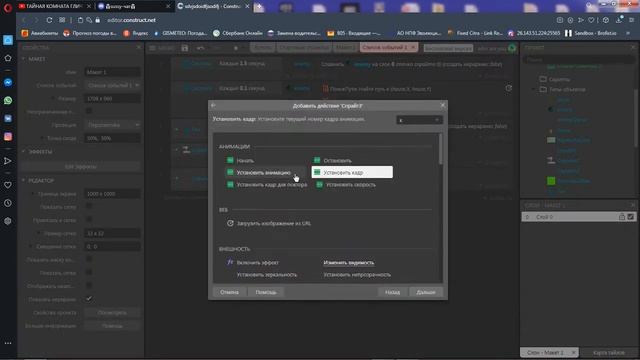This screenshot has height=360, width=640.
Task: Open a new browser tab
Action: 259,6
